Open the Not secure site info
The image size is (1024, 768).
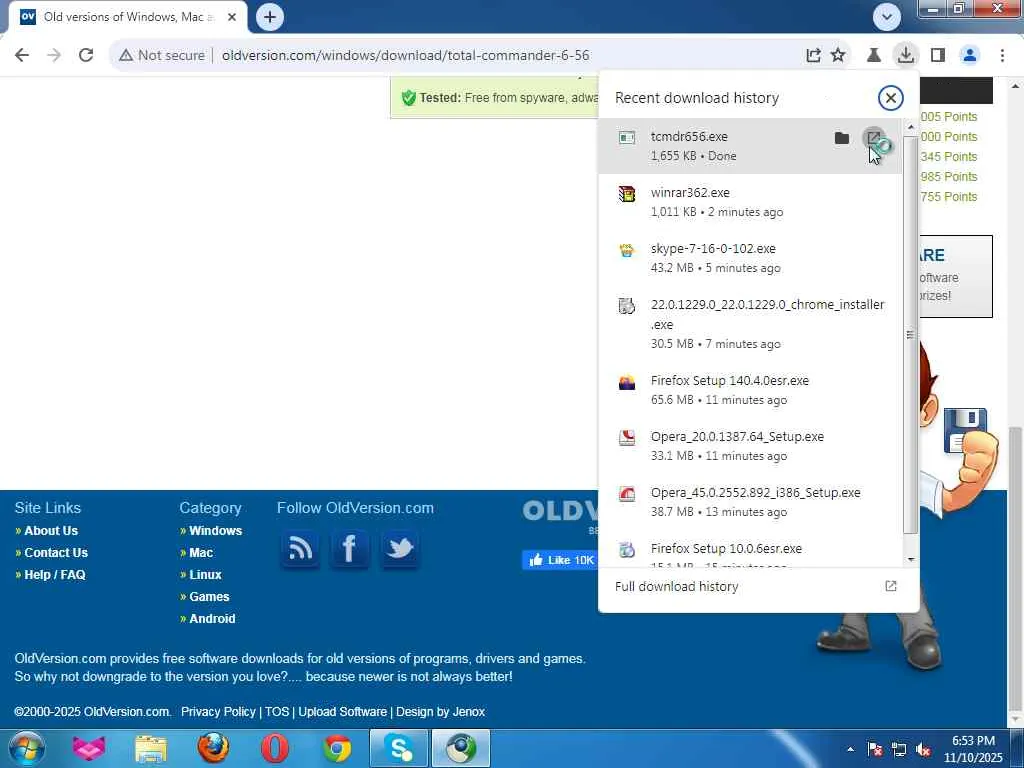(x=162, y=56)
